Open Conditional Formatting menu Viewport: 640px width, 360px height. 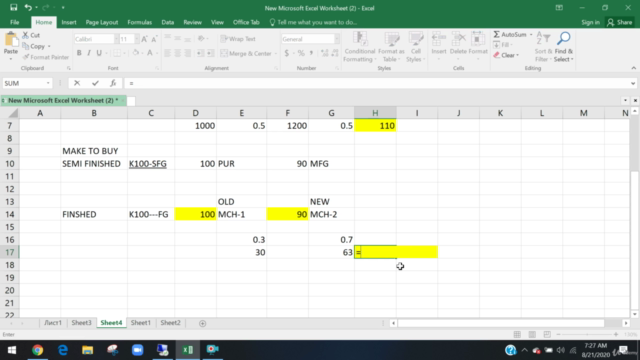click(x=359, y=47)
